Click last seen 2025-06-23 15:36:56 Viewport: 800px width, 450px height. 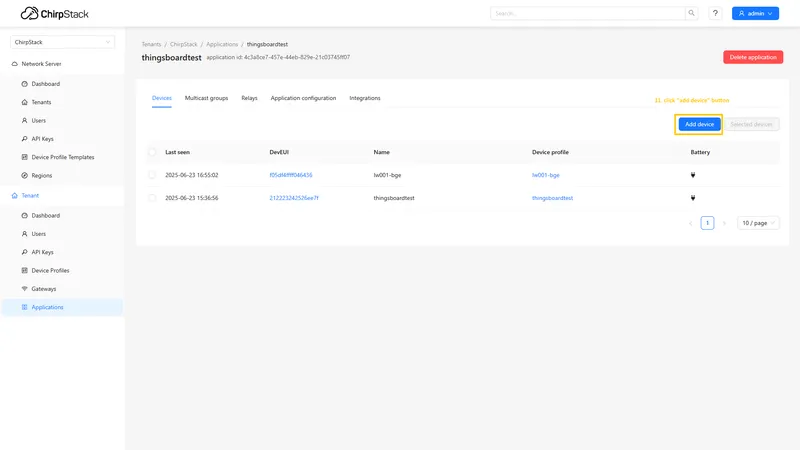tap(192, 198)
